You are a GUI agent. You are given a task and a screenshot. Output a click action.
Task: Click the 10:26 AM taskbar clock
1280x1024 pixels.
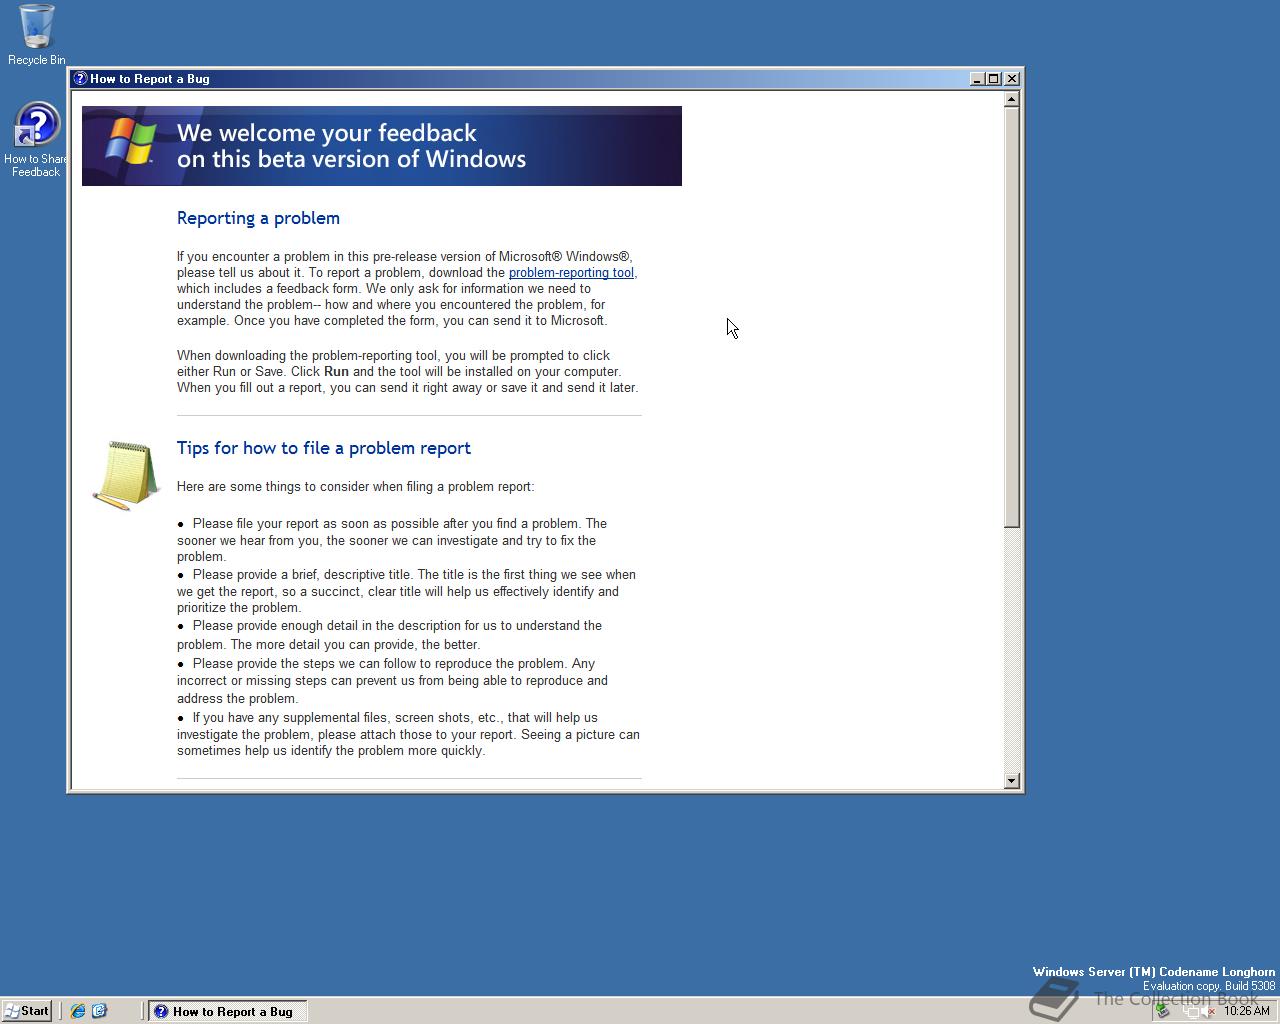pos(1247,1011)
